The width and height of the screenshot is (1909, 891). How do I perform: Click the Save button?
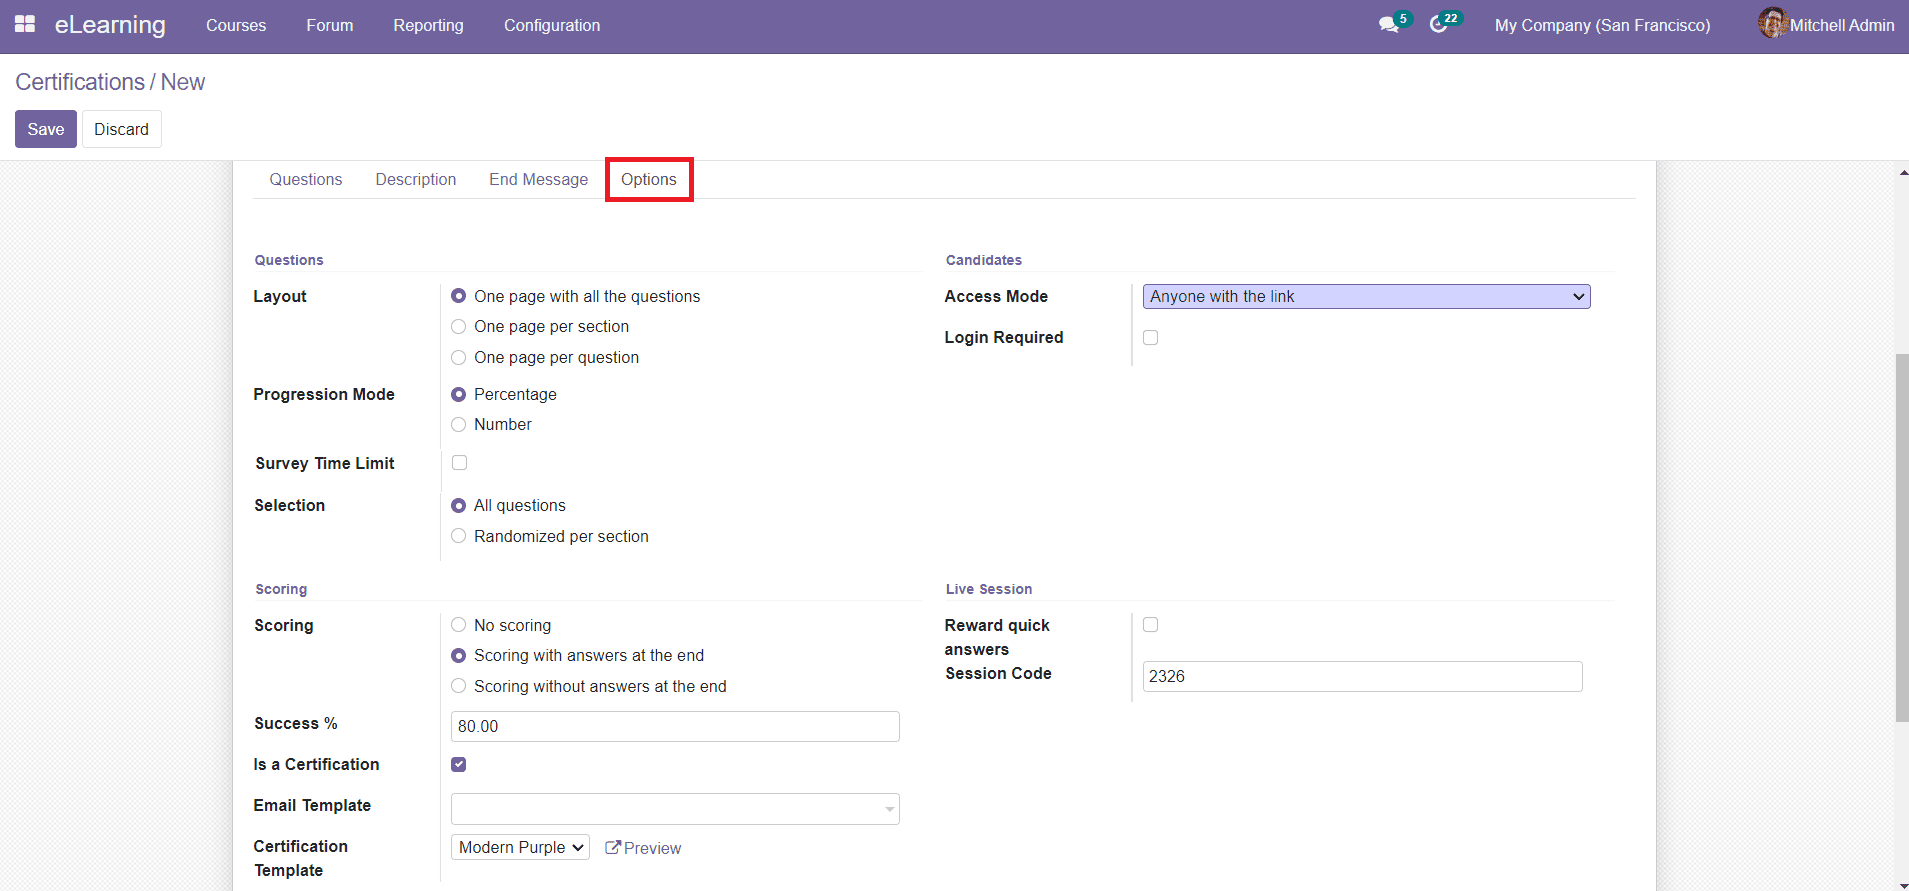click(x=46, y=129)
